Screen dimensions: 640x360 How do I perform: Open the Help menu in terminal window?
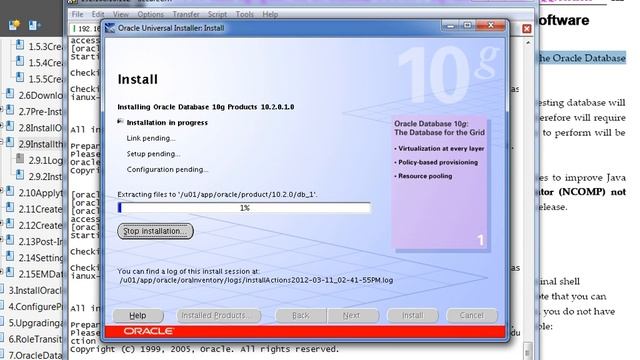pos(270,14)
